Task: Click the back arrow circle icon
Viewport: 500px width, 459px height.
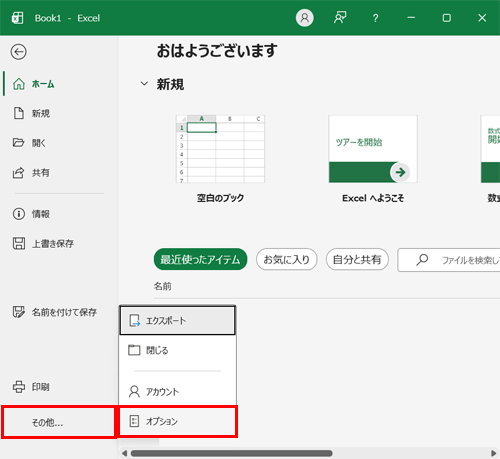Action: point(18,52)
